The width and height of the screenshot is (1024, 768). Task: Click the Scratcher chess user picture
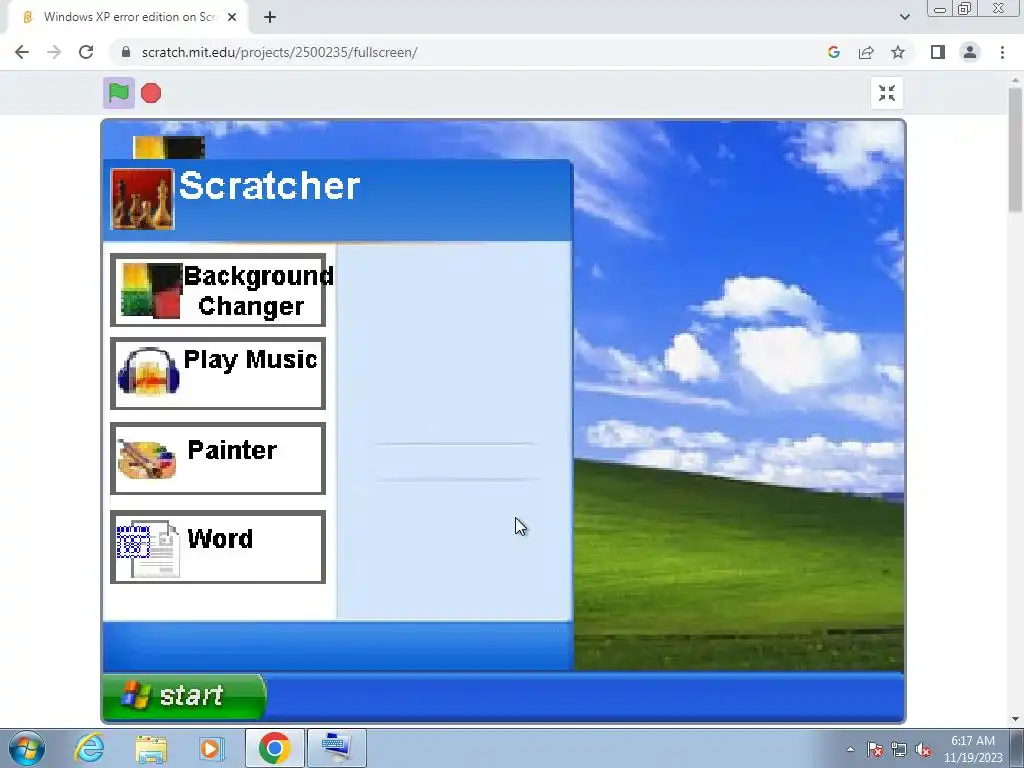[x=142, y=199]
